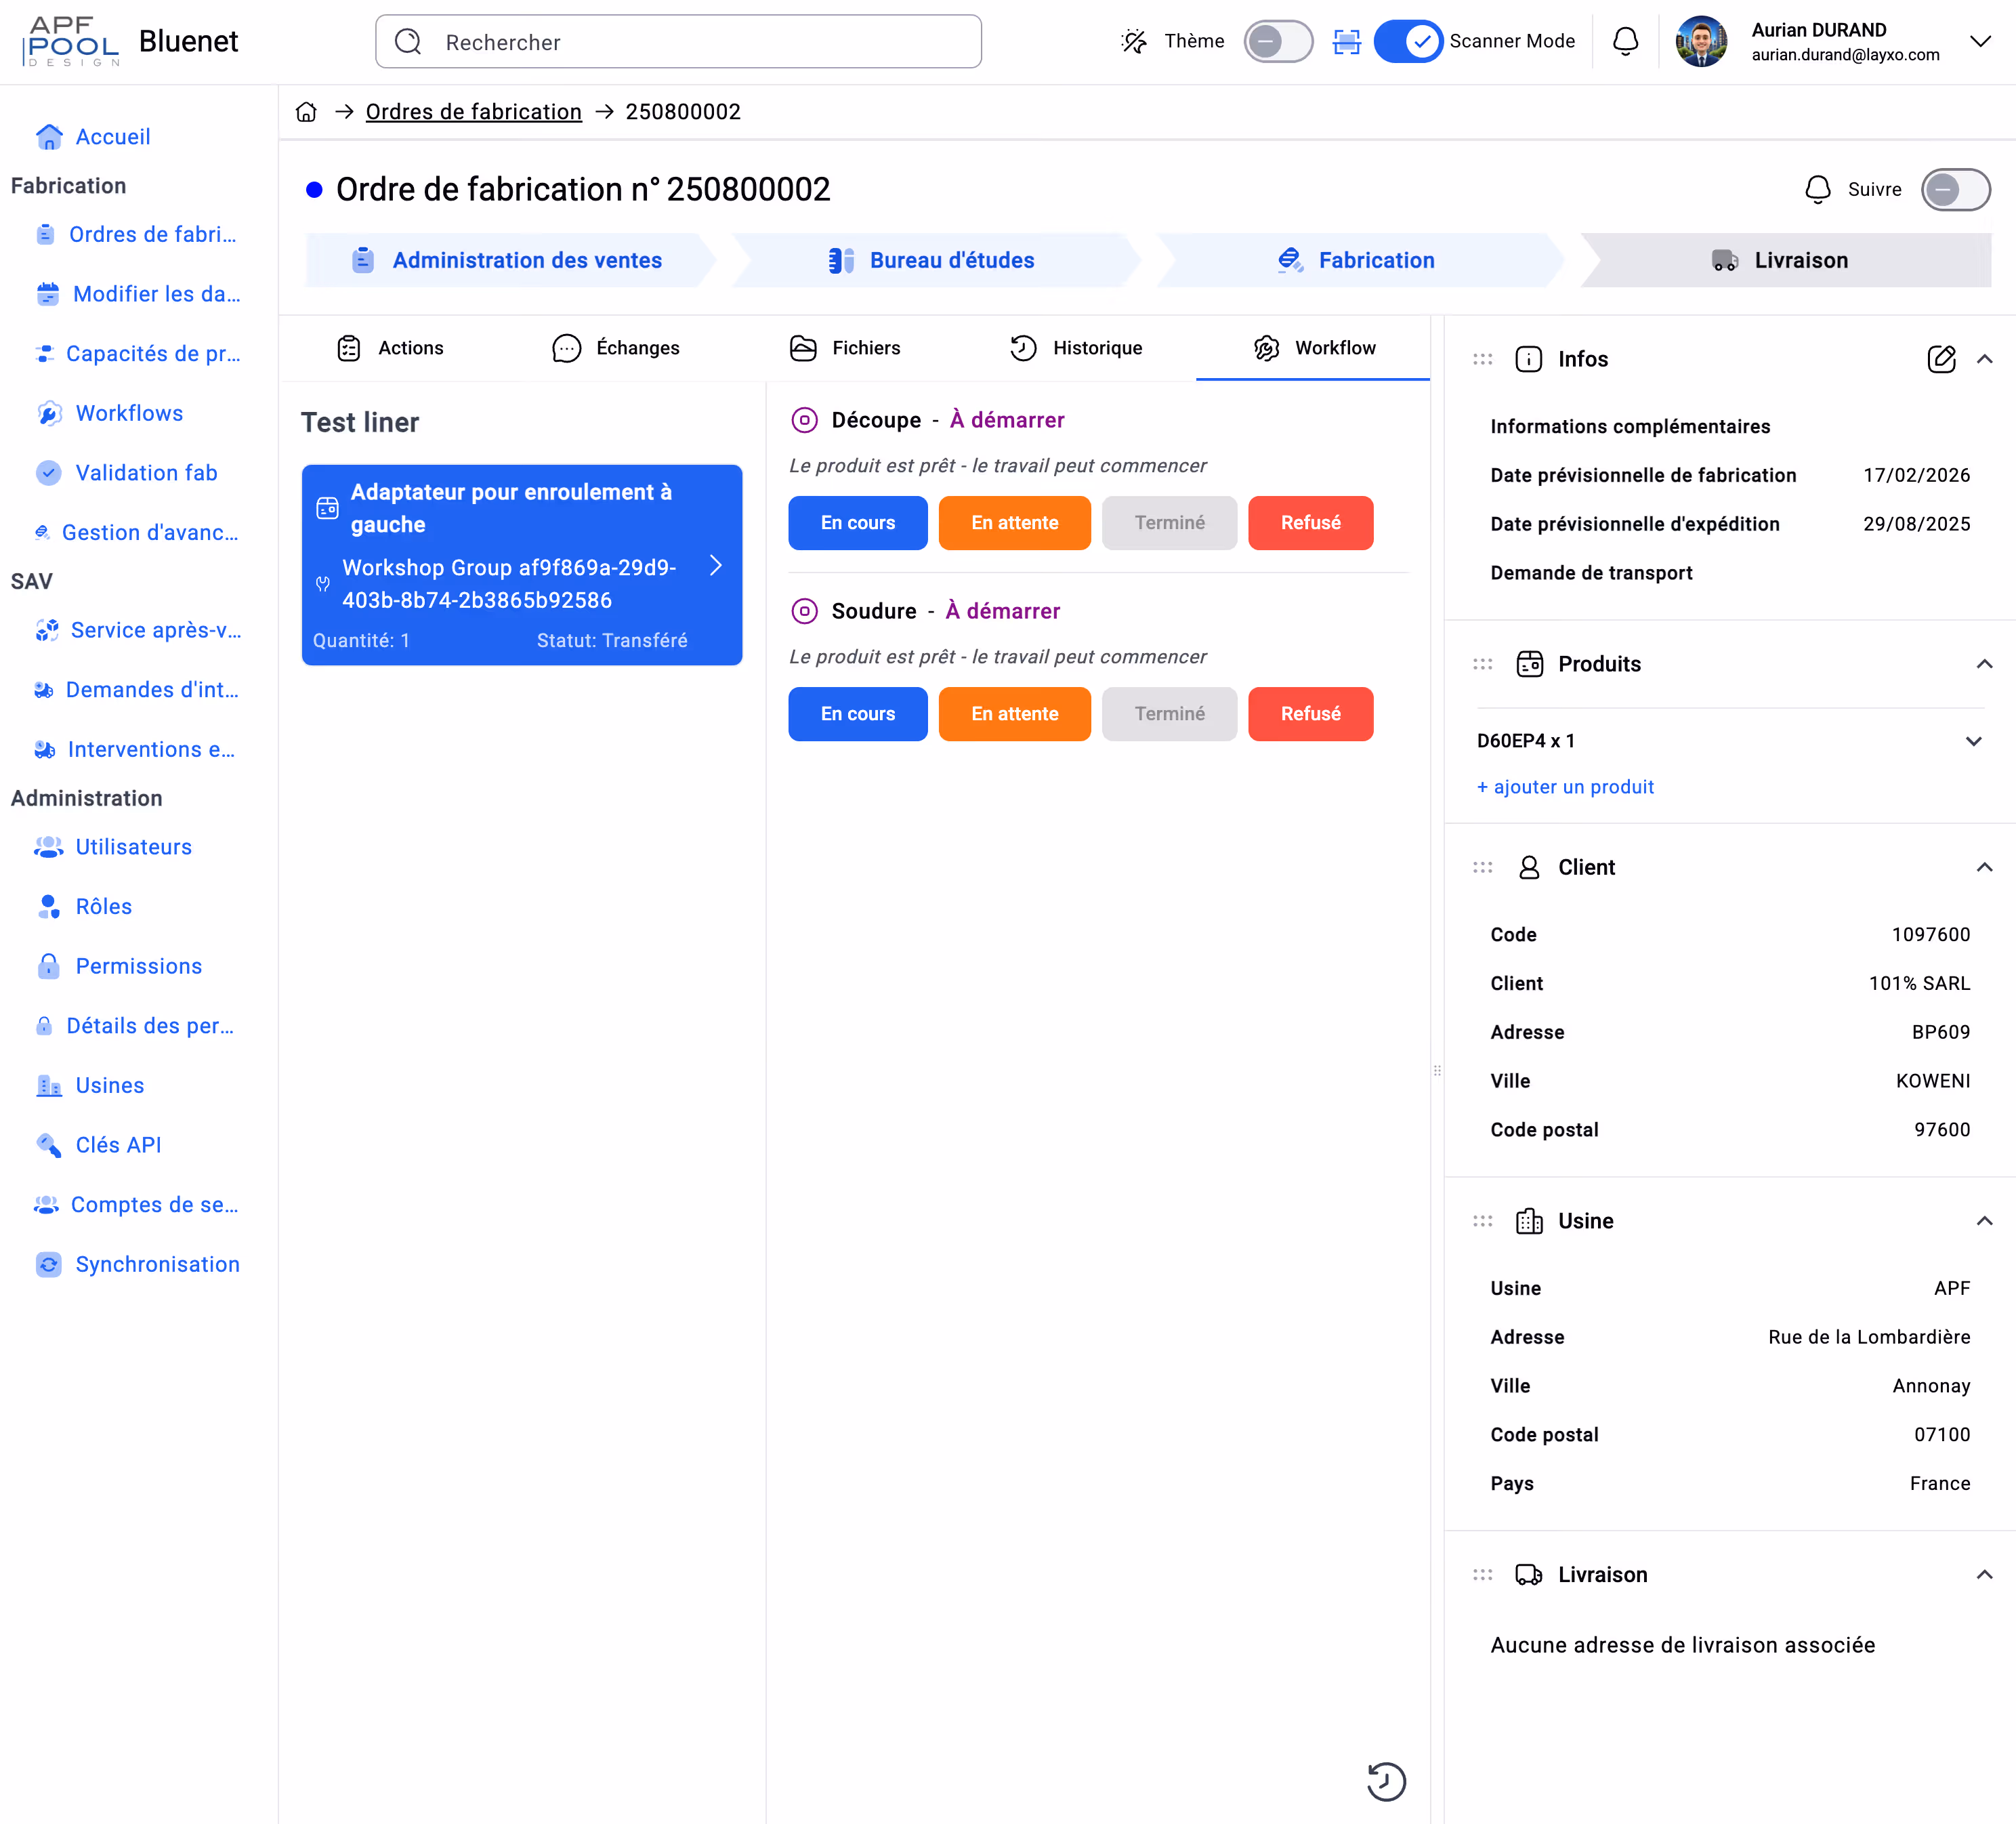Open the scan frame icon in top bar
Screen dimensions: 2016x1824
pyautogui.click(x=1347, y=42)
